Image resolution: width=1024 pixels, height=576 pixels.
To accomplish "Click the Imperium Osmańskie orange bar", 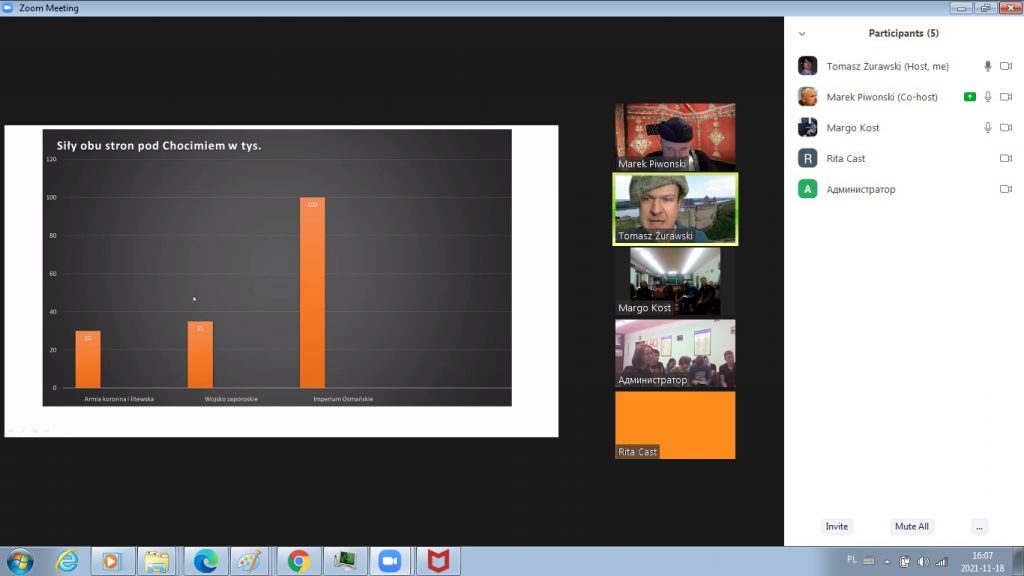I will click(x=312, y=292).
